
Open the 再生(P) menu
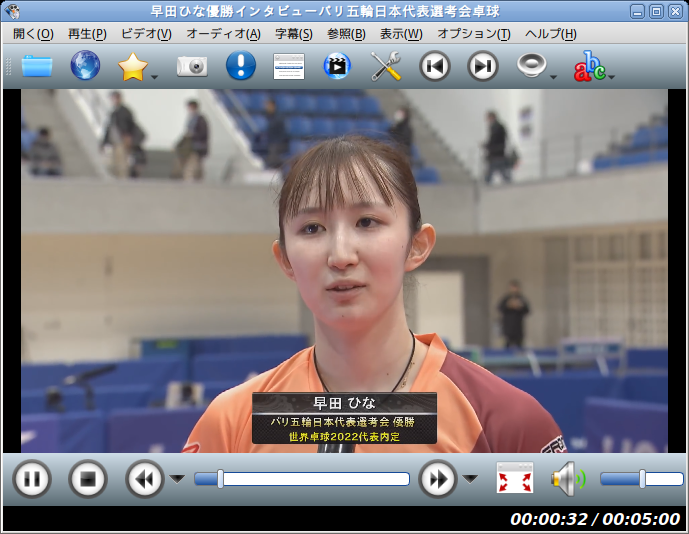87,34
